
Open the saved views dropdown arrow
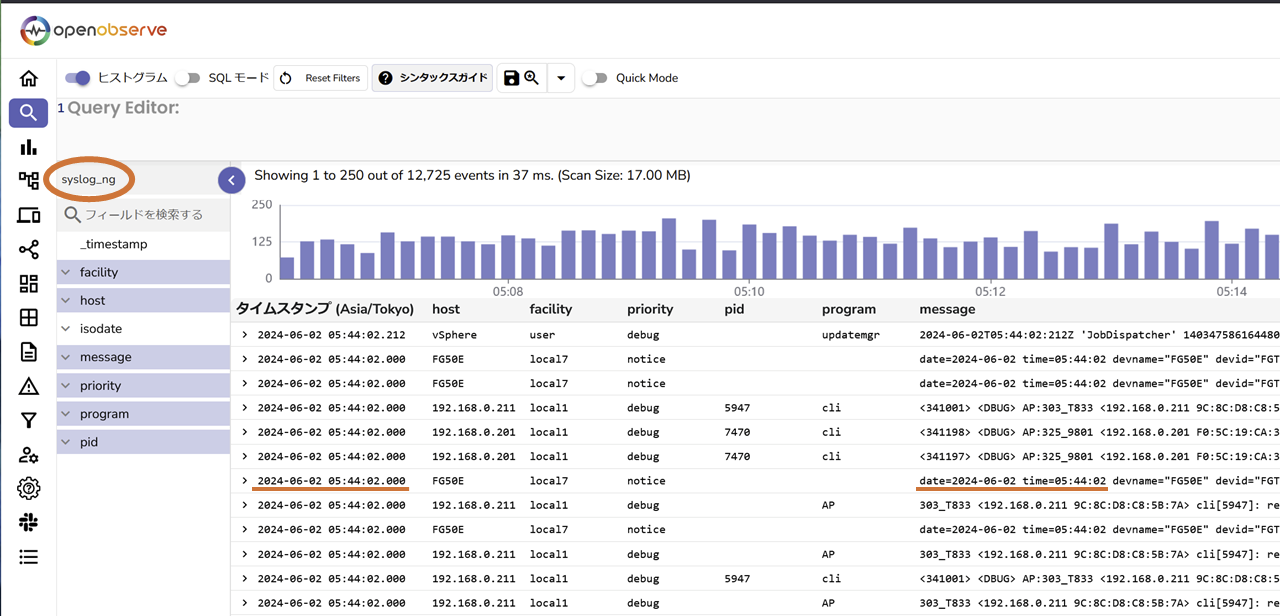point(561,78)
